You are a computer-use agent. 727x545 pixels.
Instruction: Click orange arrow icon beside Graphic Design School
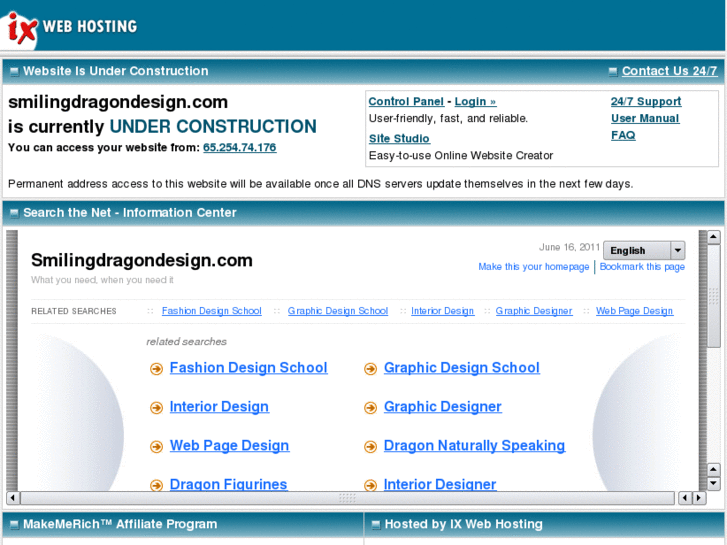click(370, 369)
